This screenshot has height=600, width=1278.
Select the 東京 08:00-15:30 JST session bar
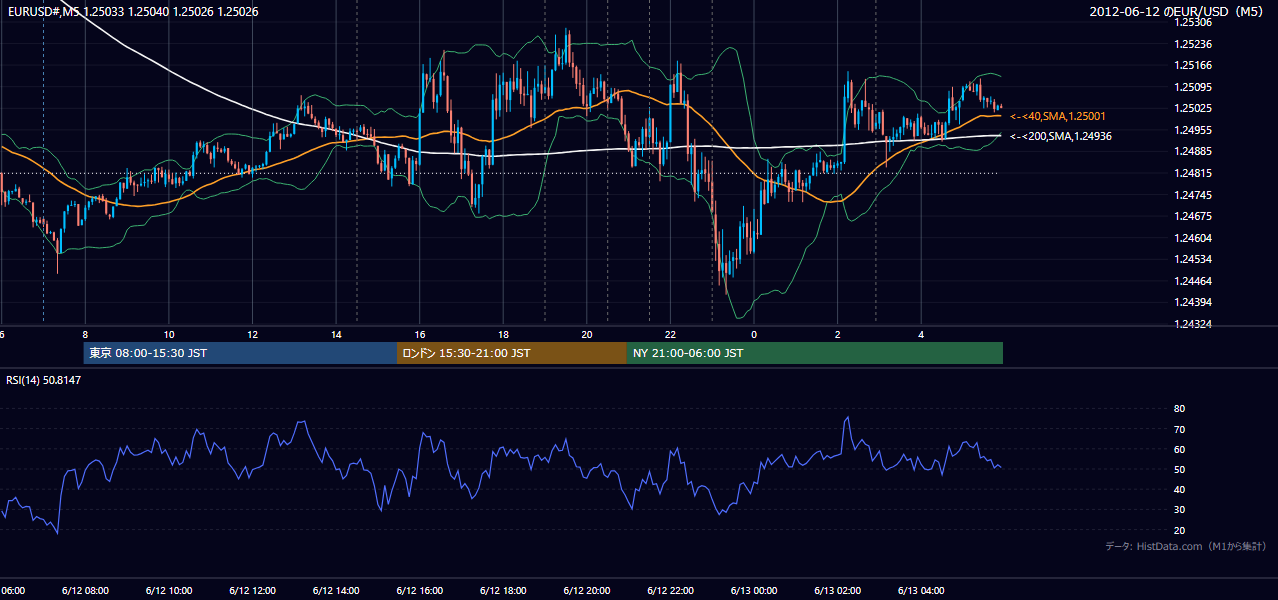pyautogui.click(x=240, y=353)
